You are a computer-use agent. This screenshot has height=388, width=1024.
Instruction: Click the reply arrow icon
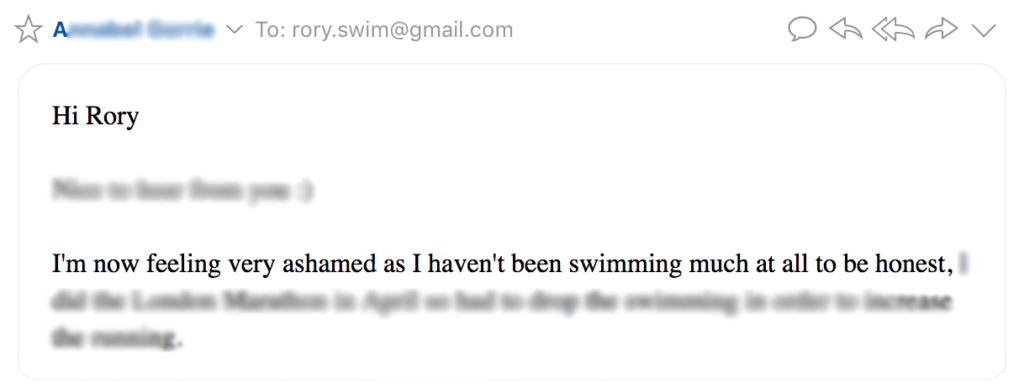tap(846, 29)
